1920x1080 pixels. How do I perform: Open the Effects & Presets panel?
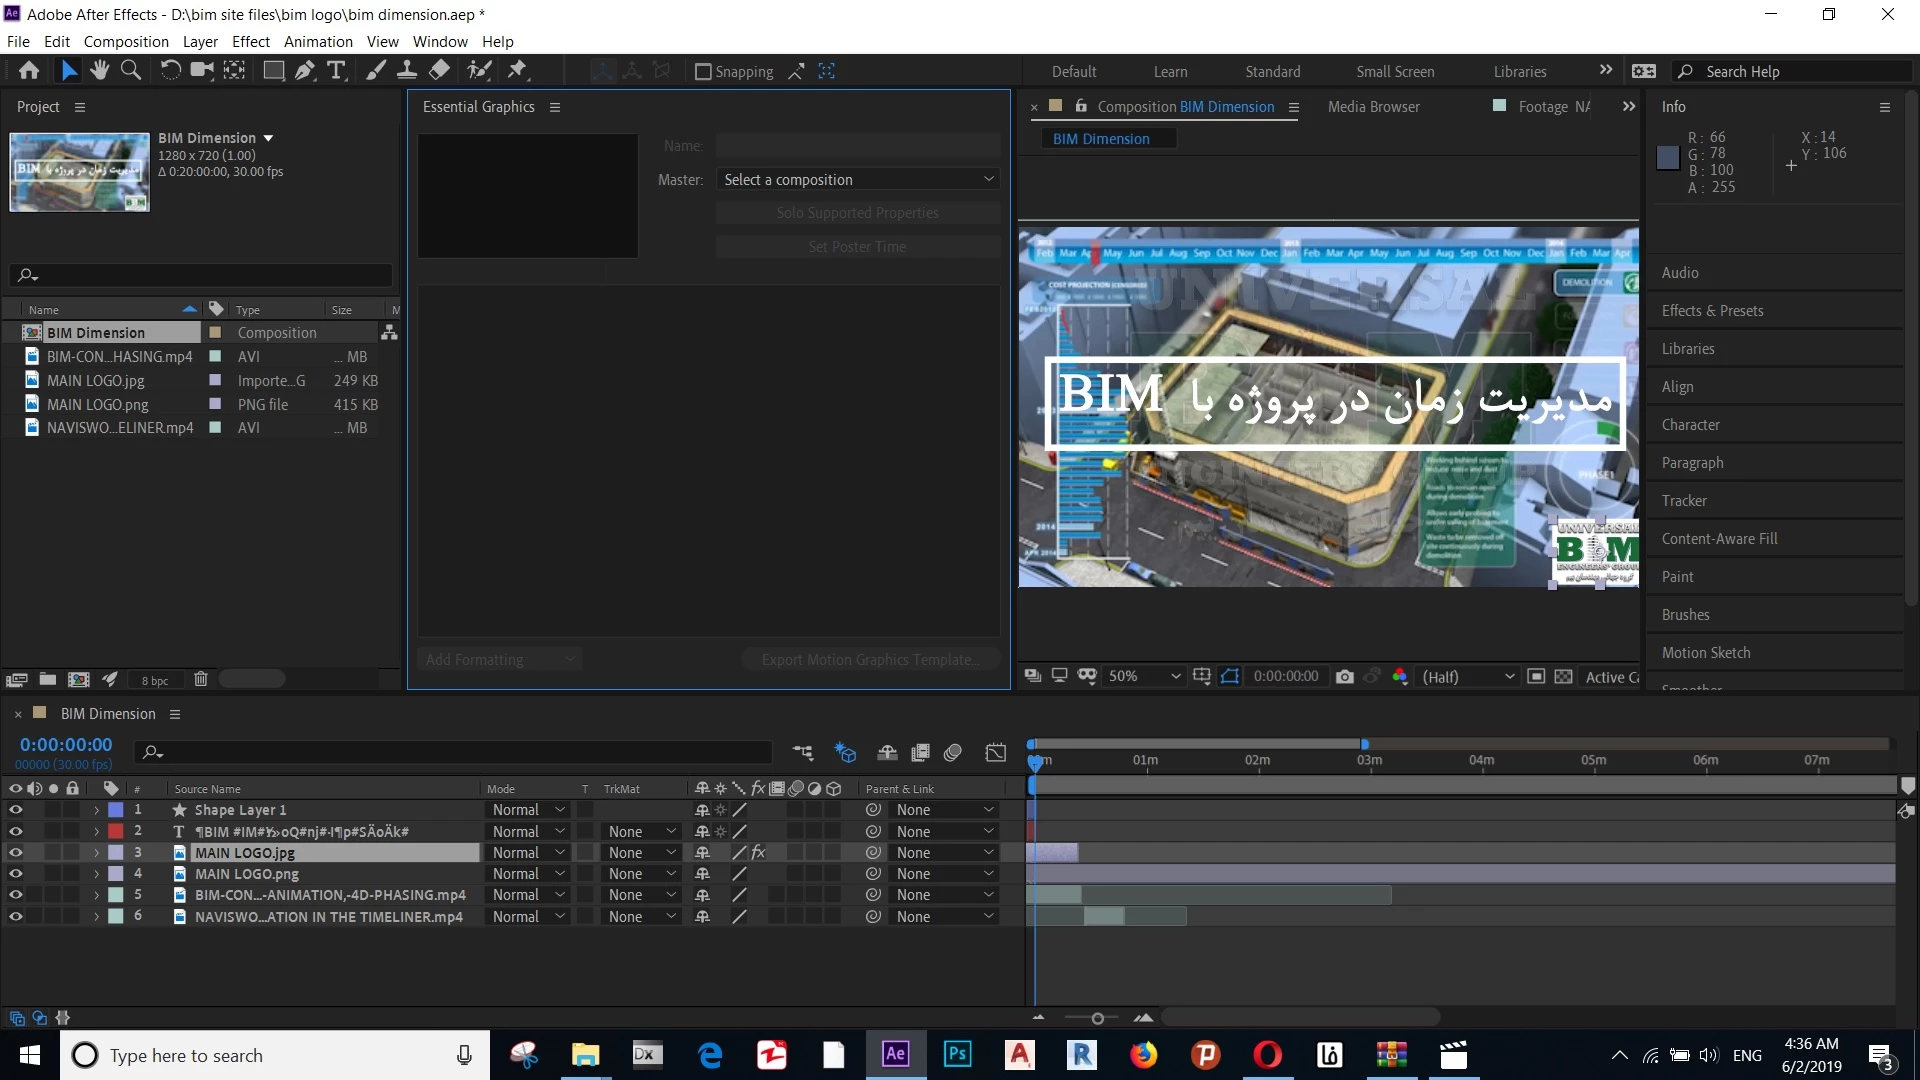pyautogui.click(x=1712, y=311)
